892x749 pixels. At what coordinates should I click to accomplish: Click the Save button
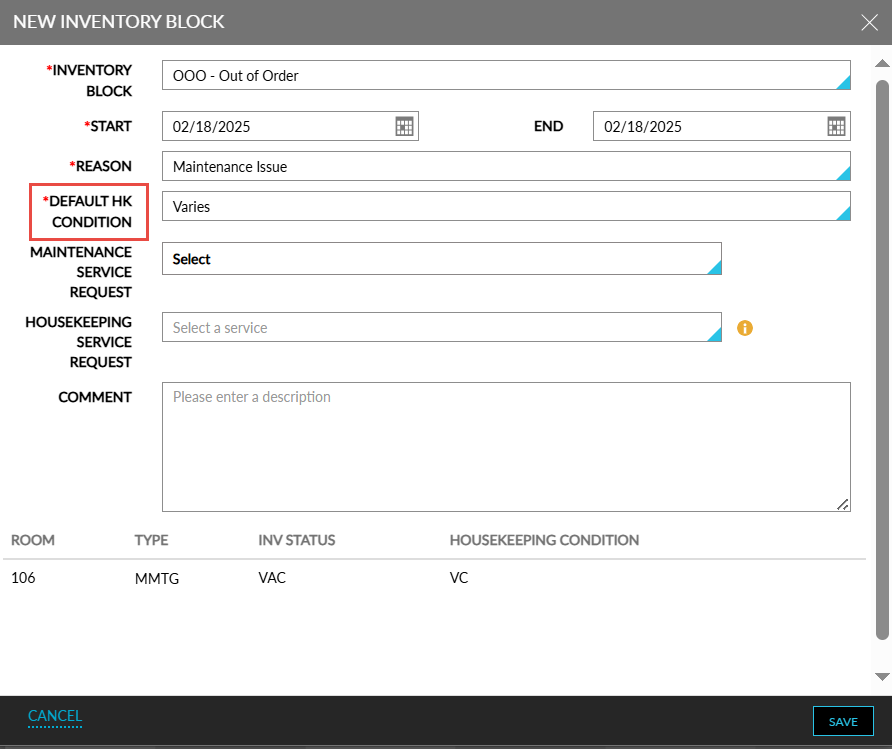843,722
